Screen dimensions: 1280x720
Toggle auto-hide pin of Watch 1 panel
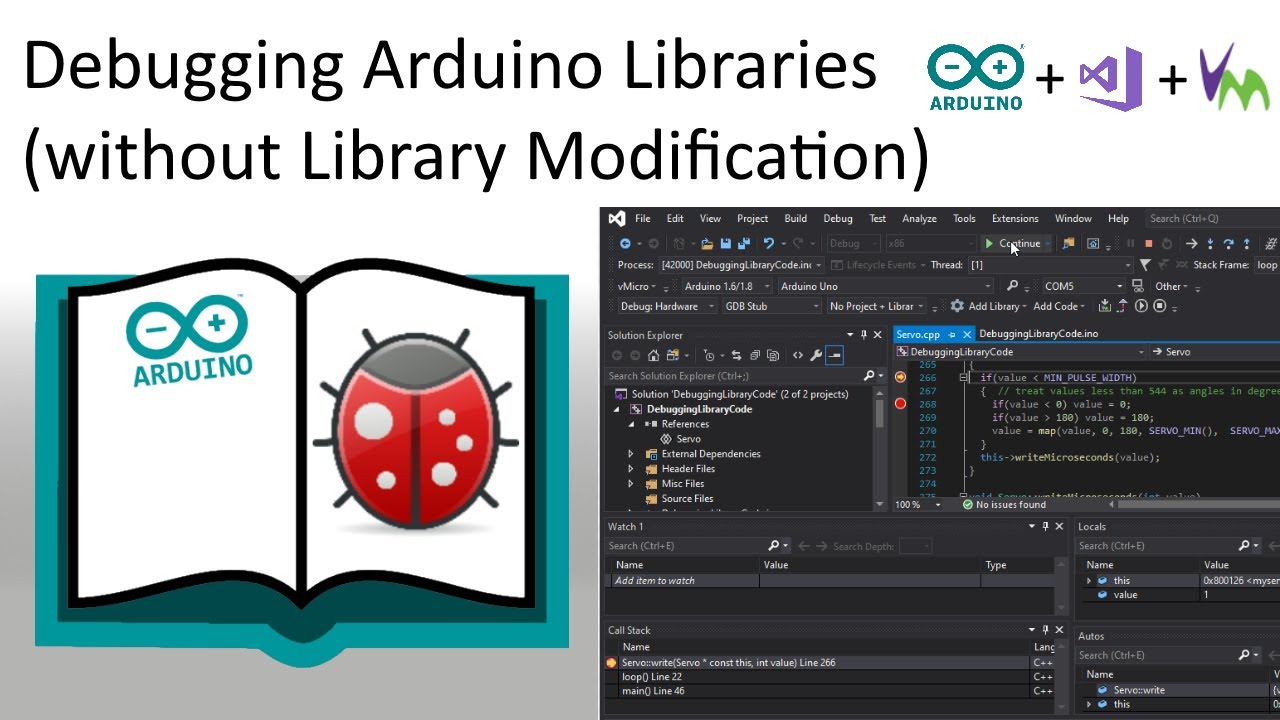pyautogui.click(x=1045, y=526)
